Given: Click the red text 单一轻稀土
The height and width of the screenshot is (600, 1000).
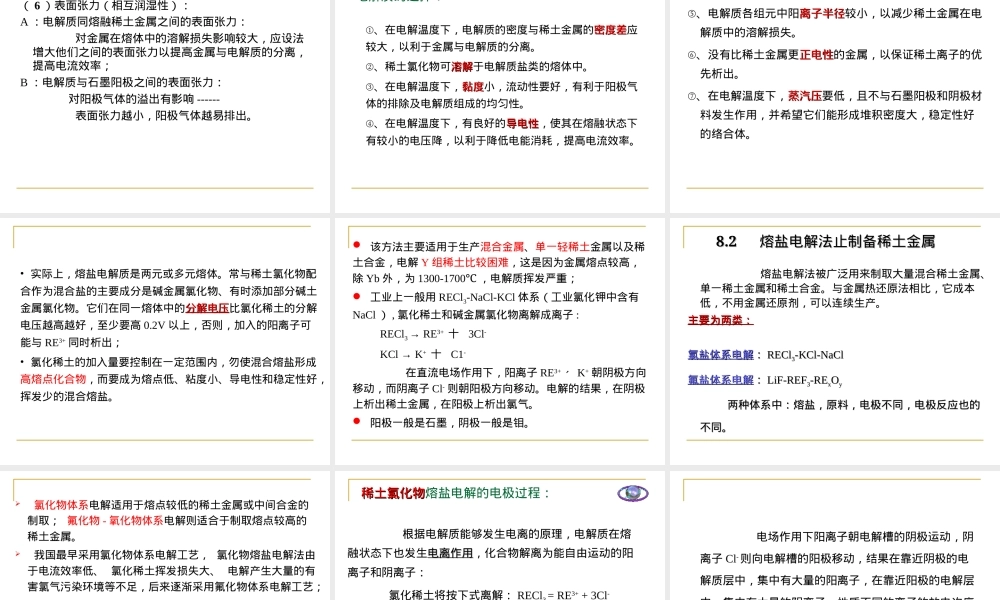Looking at the screenshot, I should point(562,246).
